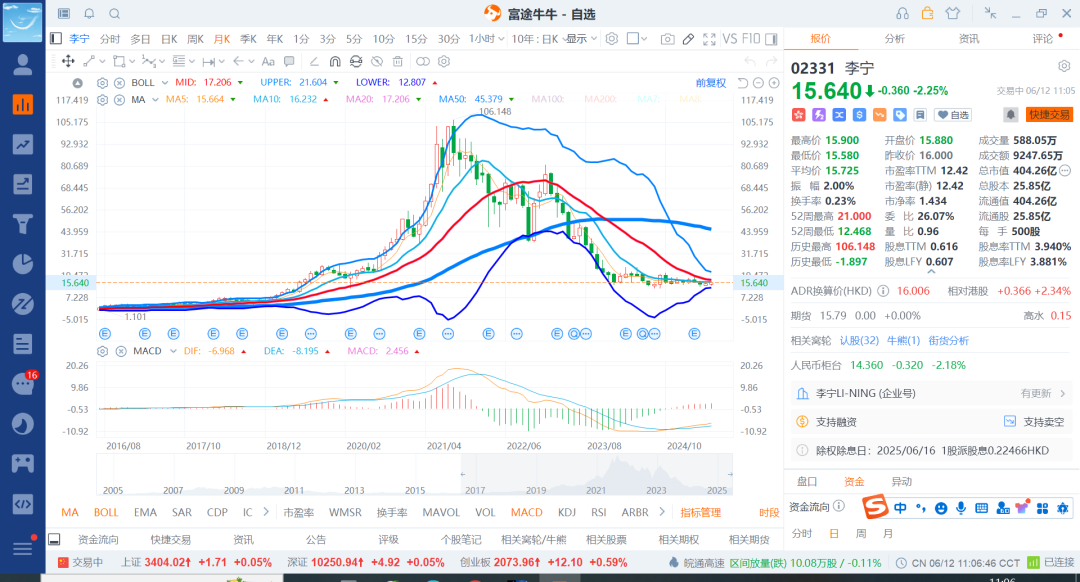The image size is (1080, 582).
Task: Open the 公告 bottom tab
Action: tap(316, 539)
